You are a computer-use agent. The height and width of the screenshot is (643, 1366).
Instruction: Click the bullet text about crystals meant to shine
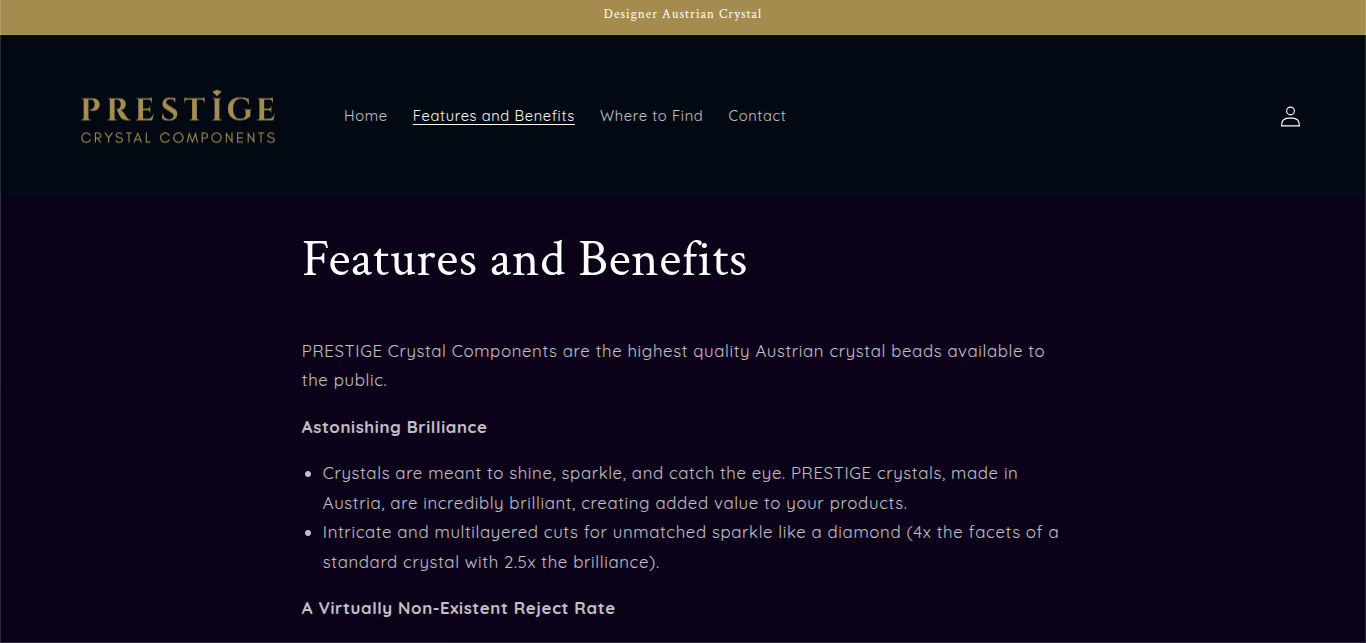[669, 473]
